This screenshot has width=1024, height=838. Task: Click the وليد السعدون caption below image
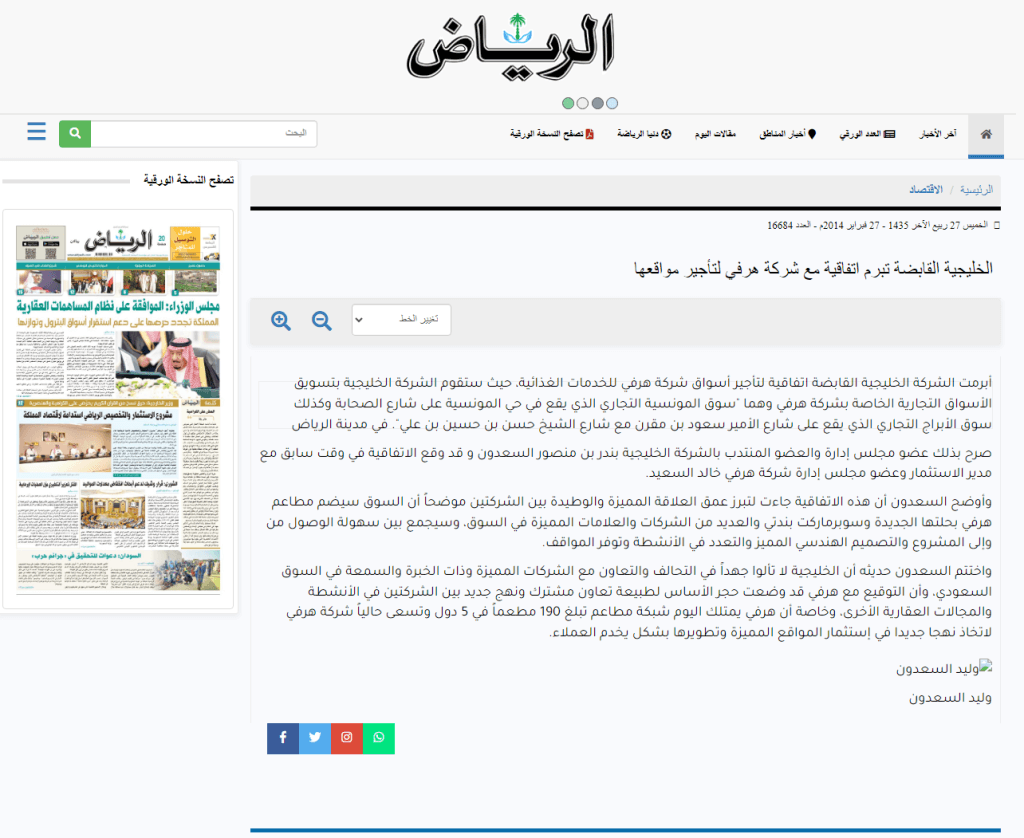[950, 698]
